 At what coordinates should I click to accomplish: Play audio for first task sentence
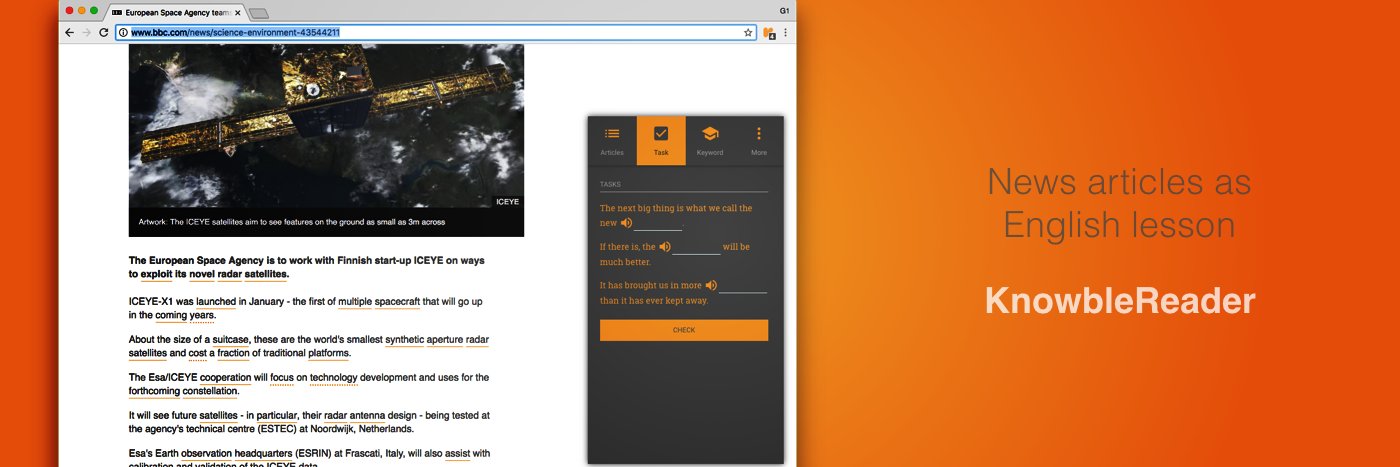626,223
